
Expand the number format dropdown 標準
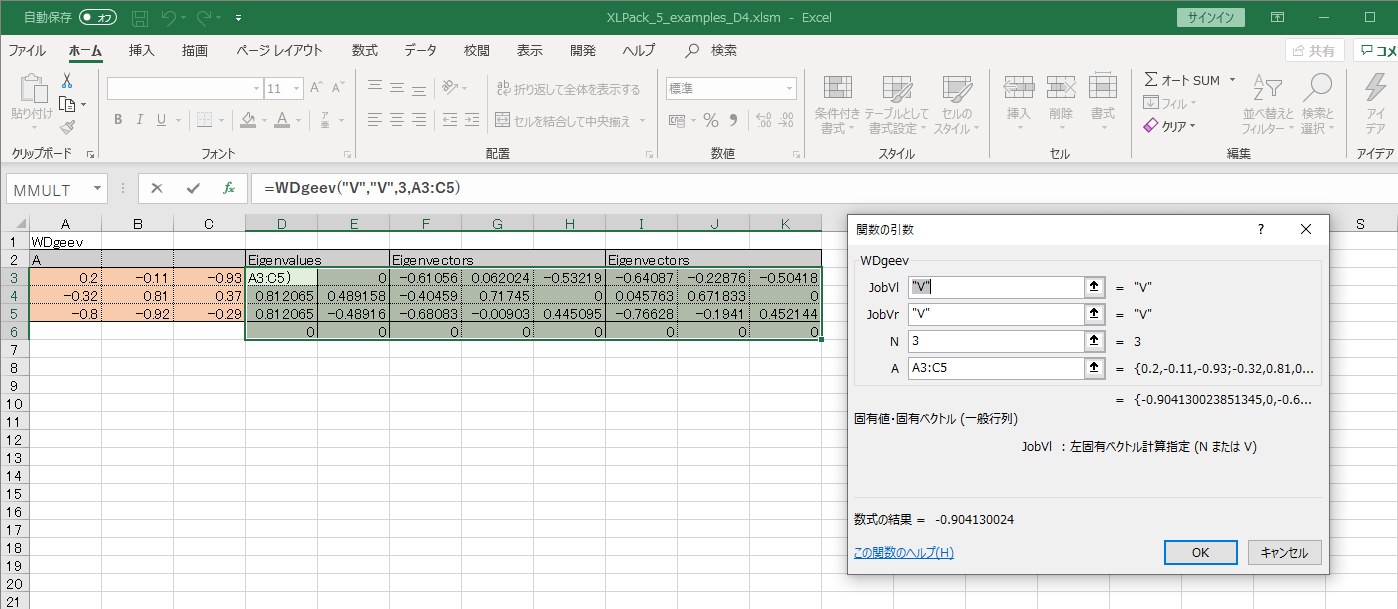pos(788,88)
